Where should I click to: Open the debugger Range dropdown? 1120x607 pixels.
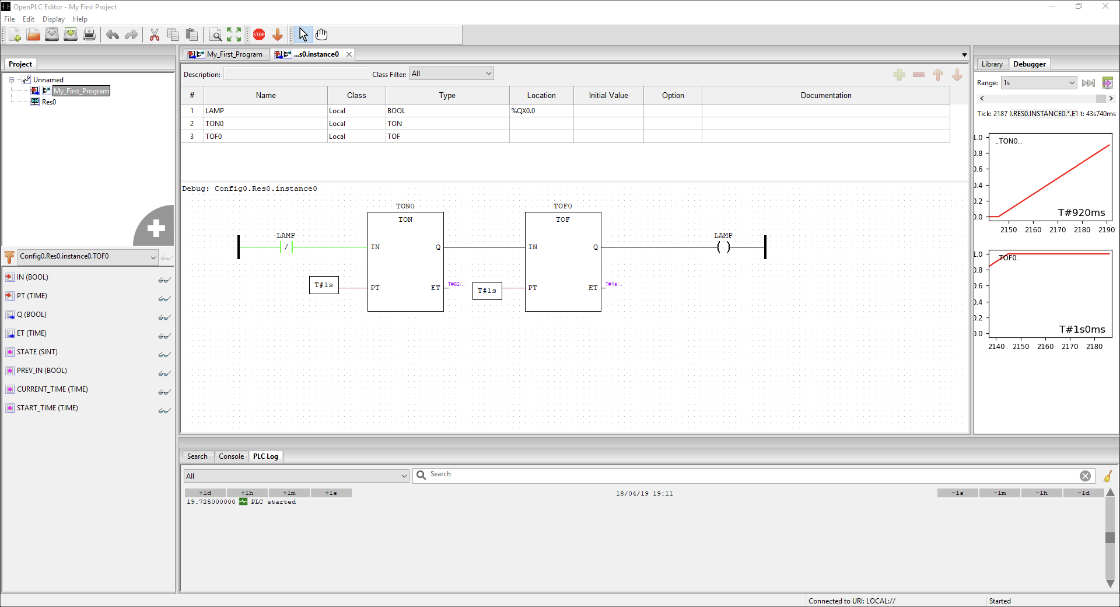1039,83
